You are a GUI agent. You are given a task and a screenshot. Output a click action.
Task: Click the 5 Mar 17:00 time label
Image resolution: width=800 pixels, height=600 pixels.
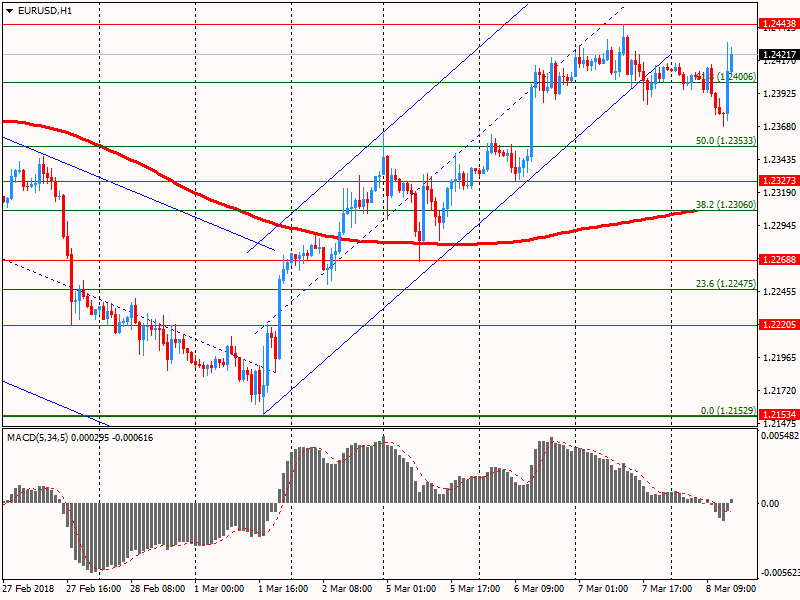475,588
